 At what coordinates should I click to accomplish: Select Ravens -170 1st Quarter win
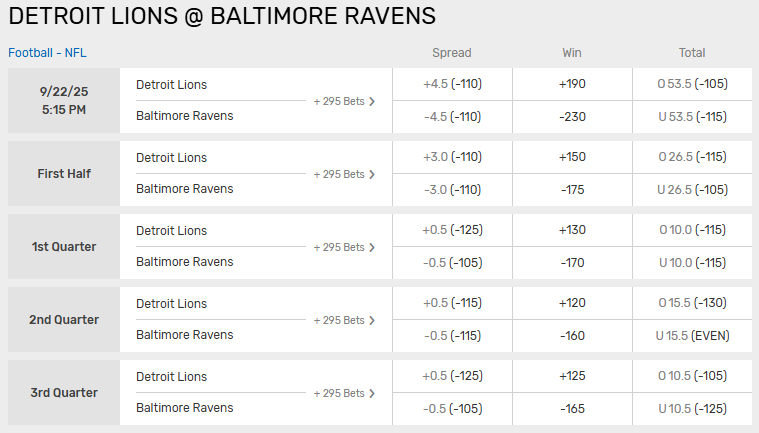pos(572,262)
